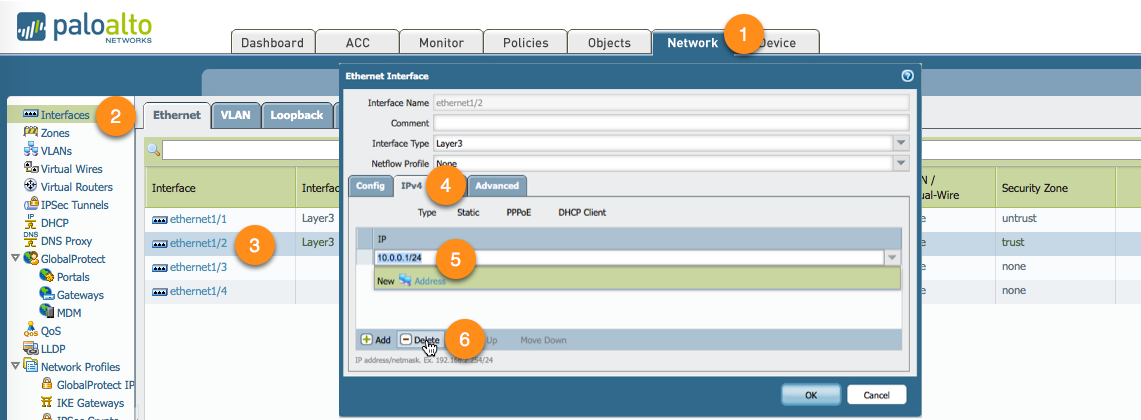Viewport: 1141px width, 420px height.
Task: Click the Interface column header
Action: tap(220, 188)
